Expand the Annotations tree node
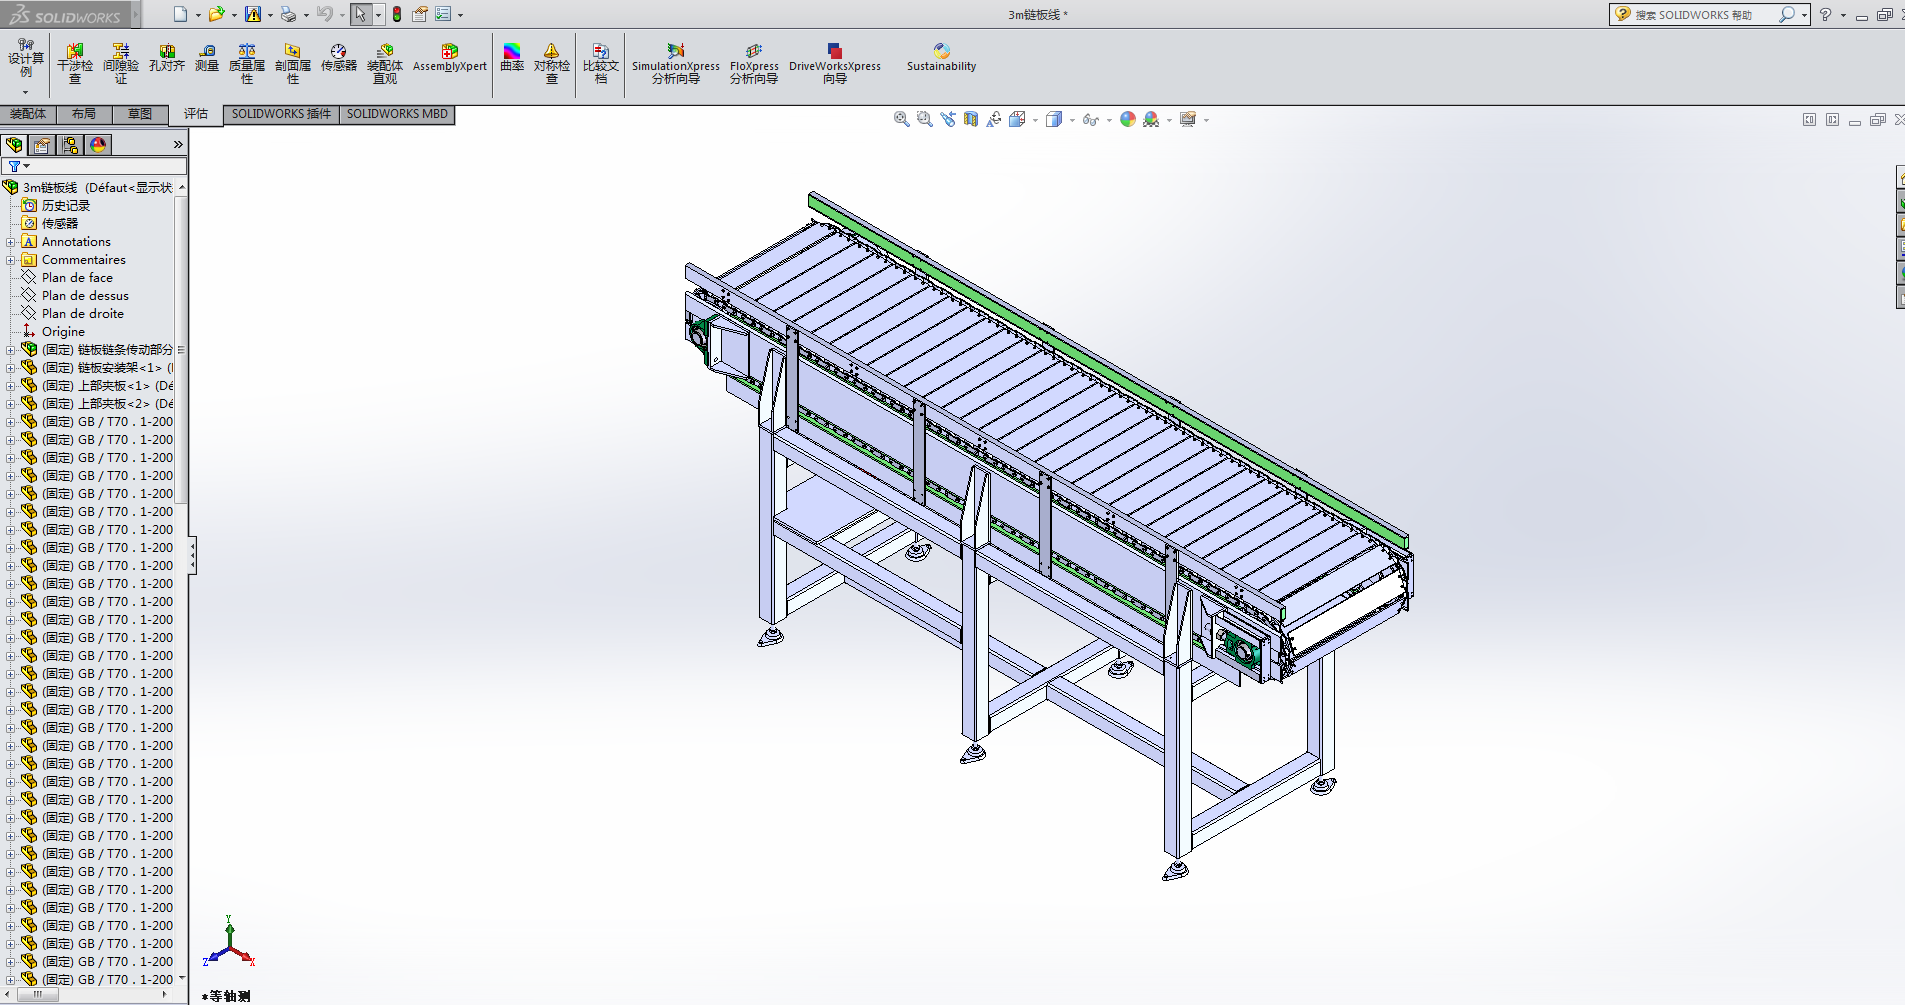 11,242
